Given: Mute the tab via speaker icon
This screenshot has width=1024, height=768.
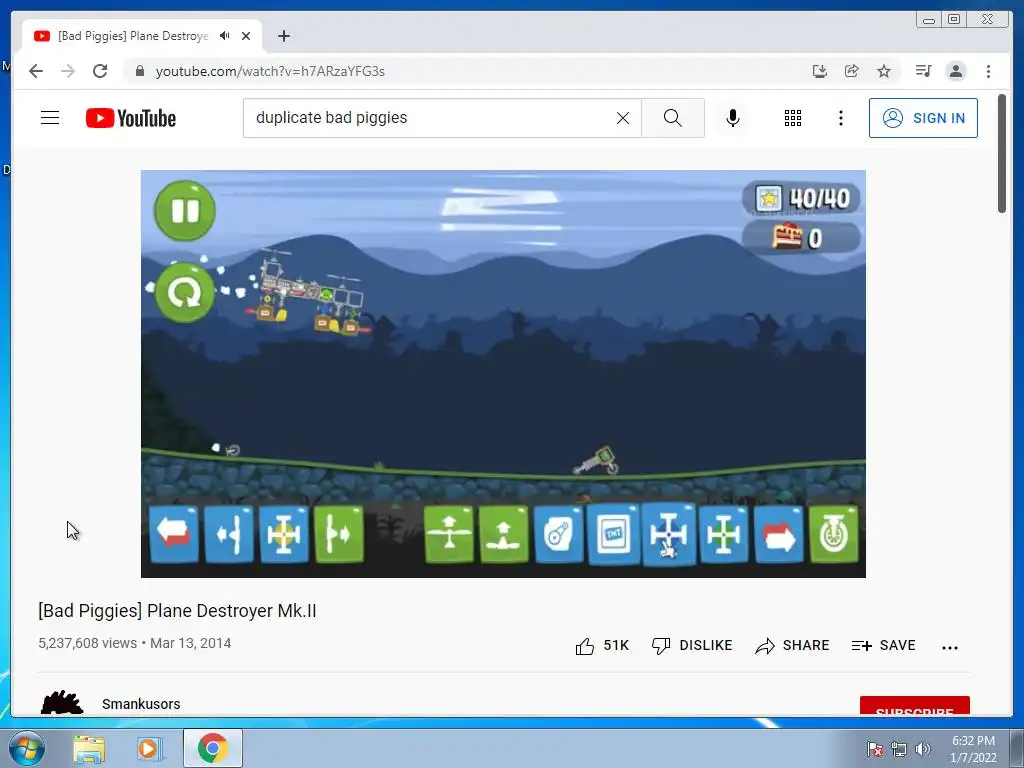Looking at the screenshot, I should click(225, 36).
